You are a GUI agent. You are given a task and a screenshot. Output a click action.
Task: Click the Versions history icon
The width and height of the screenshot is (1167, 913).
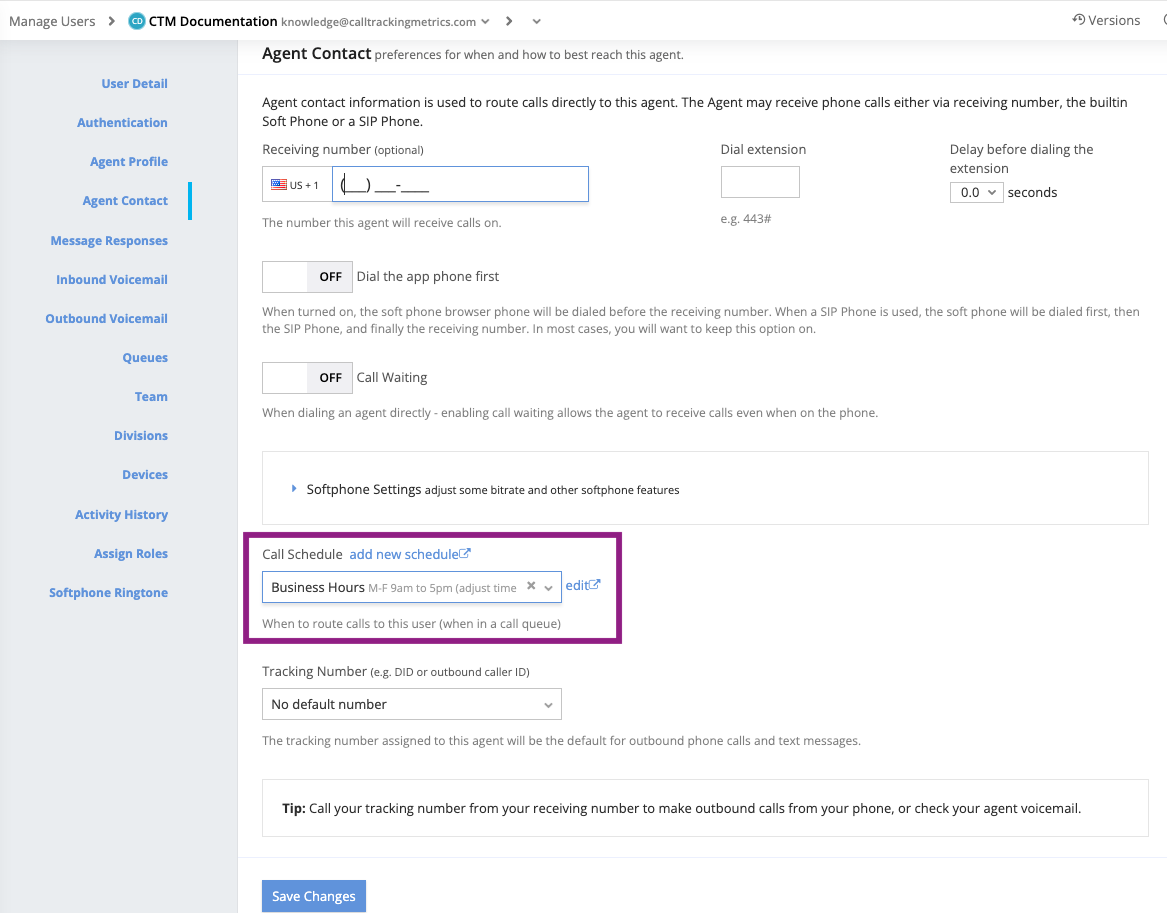tap(1078, 20)
